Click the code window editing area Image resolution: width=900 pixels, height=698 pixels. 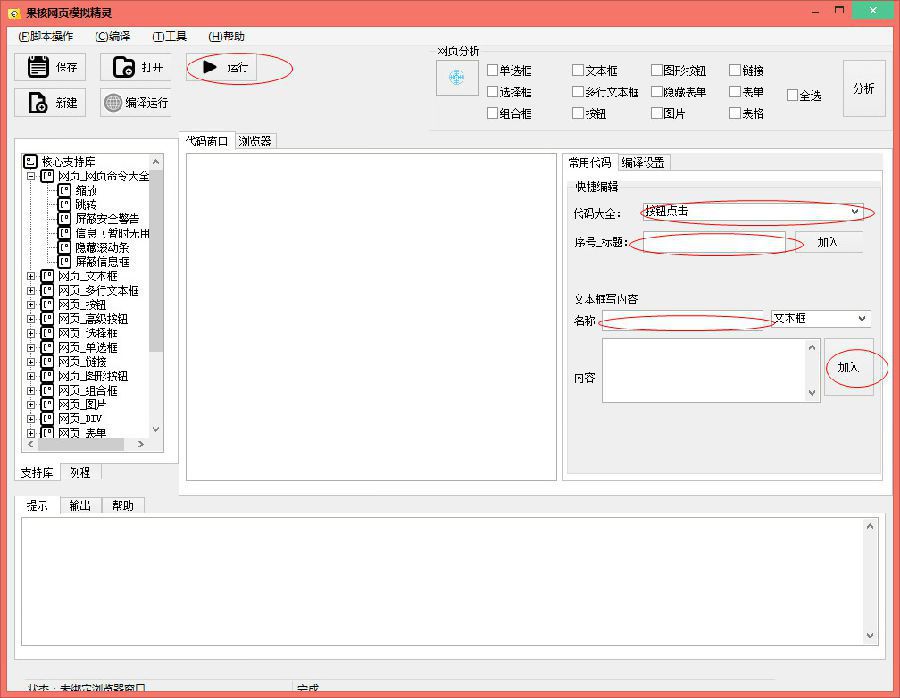tap(371, 317)
